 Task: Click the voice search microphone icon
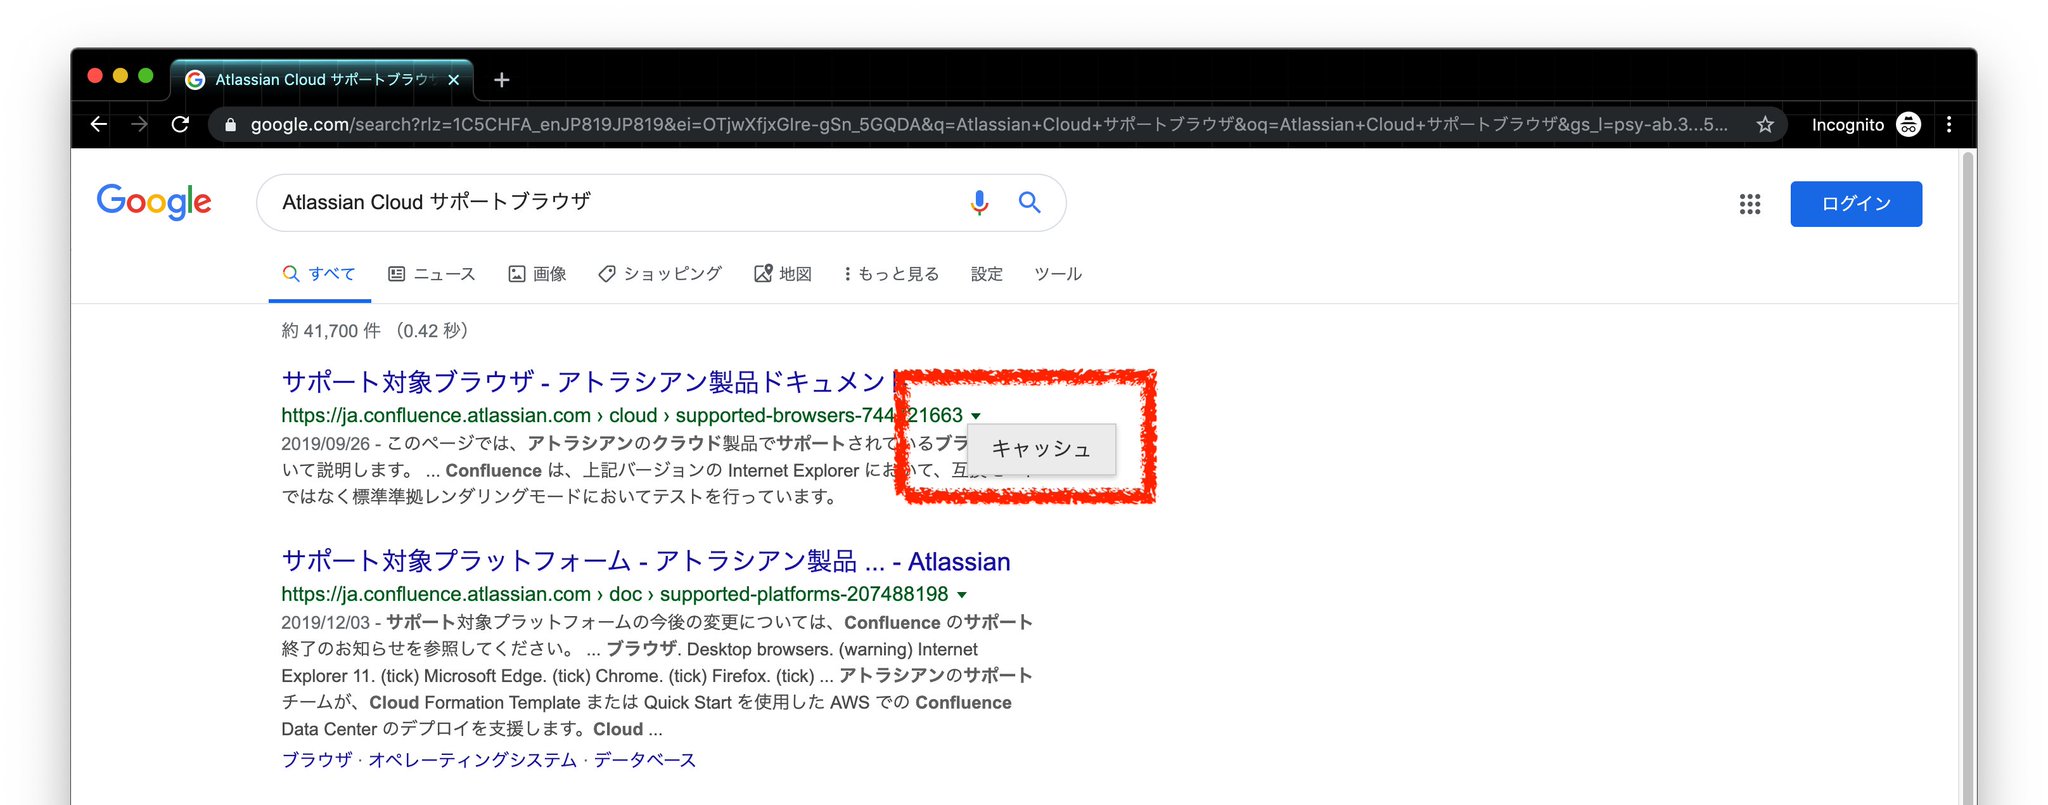tap(979, 202)
